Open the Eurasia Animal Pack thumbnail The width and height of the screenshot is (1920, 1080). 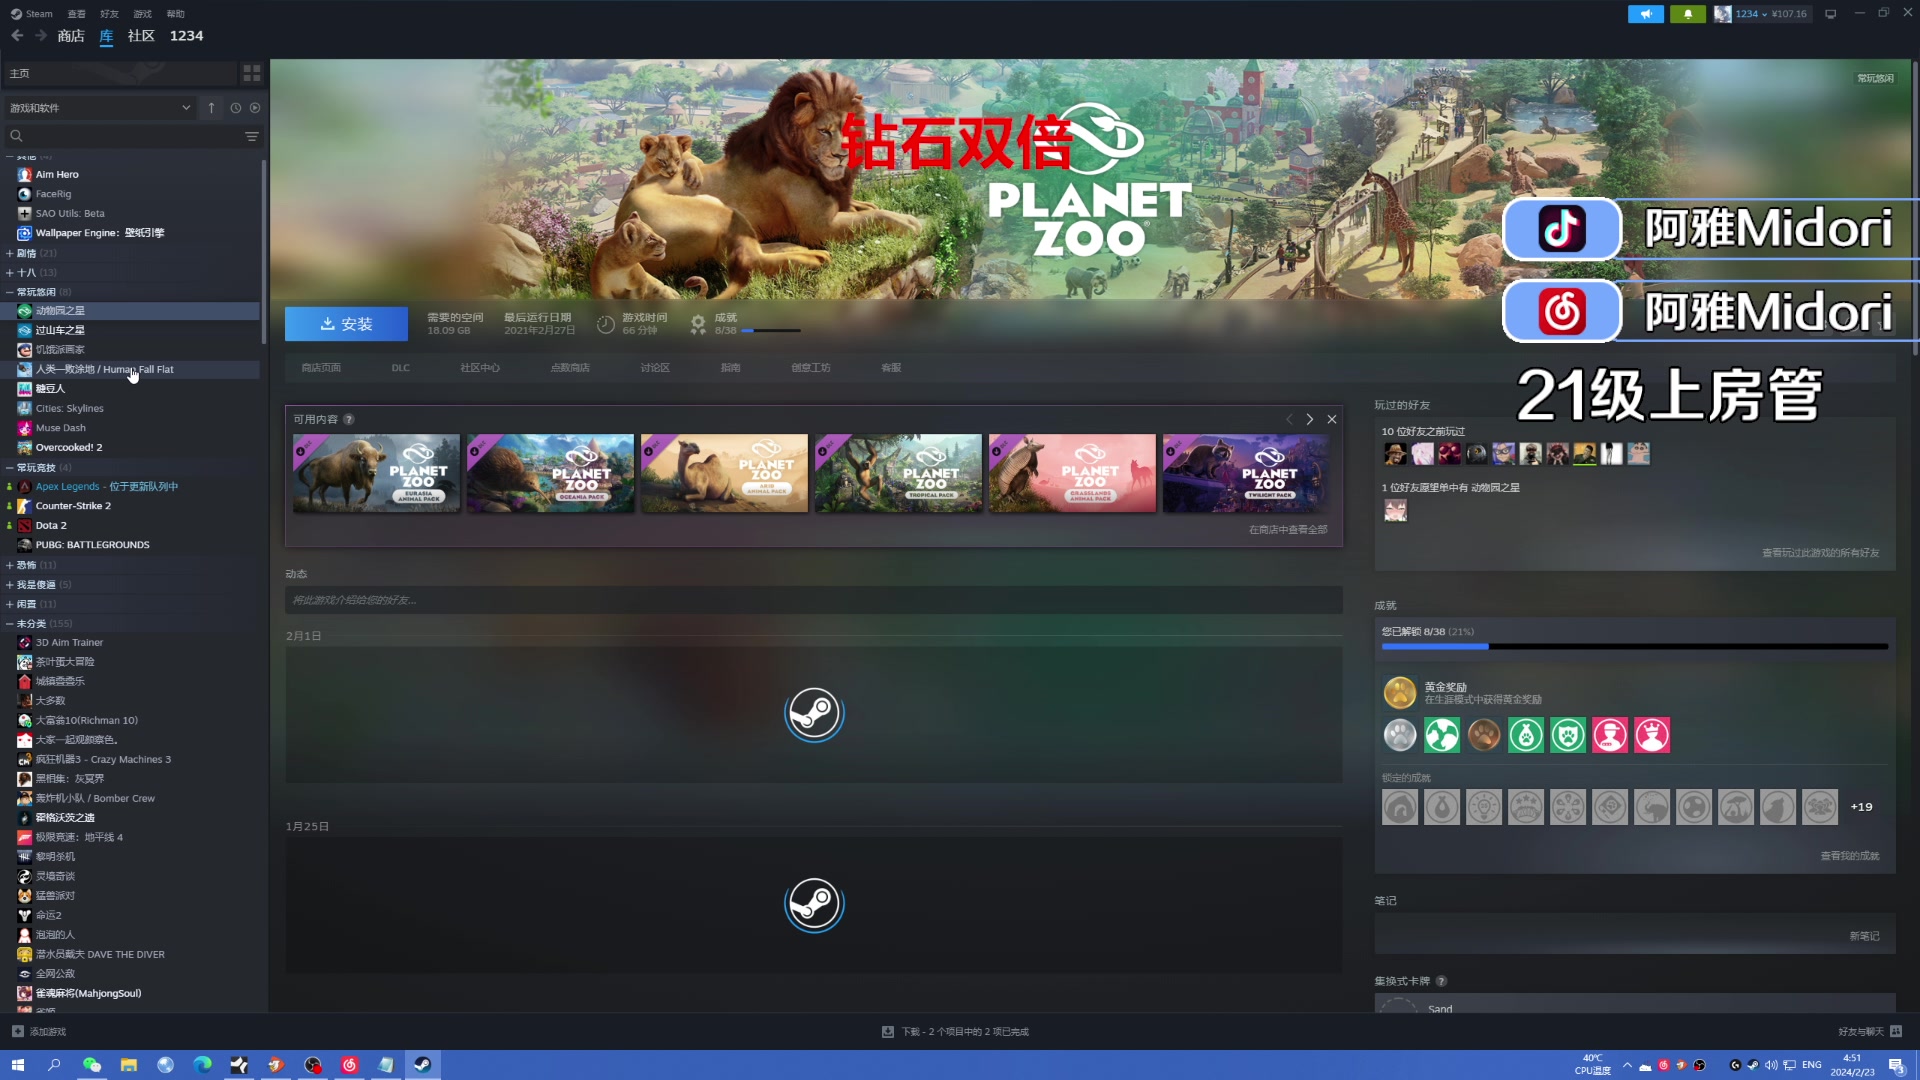coord(376,473)
